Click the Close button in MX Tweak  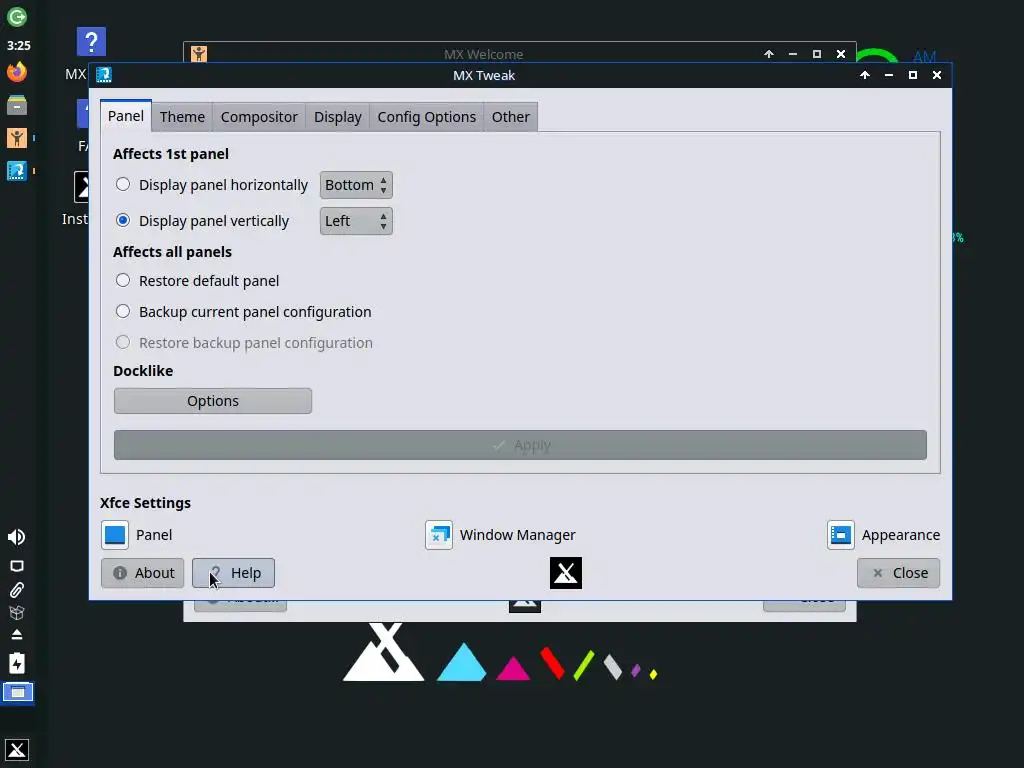(899, 573)
